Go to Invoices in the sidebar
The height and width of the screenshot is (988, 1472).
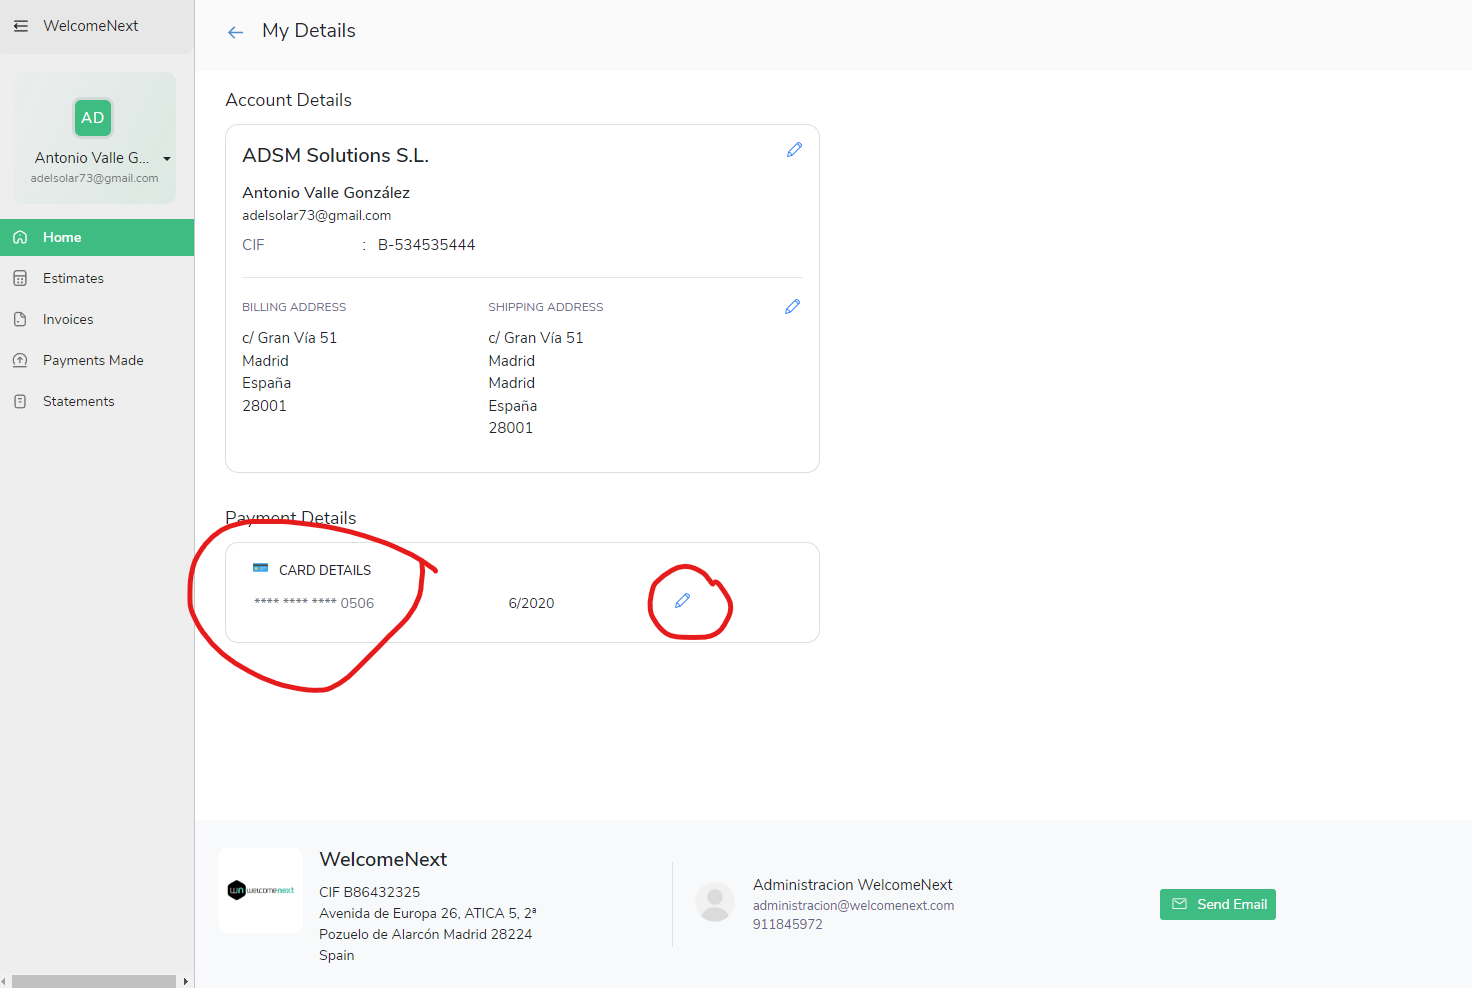[97, 319]
